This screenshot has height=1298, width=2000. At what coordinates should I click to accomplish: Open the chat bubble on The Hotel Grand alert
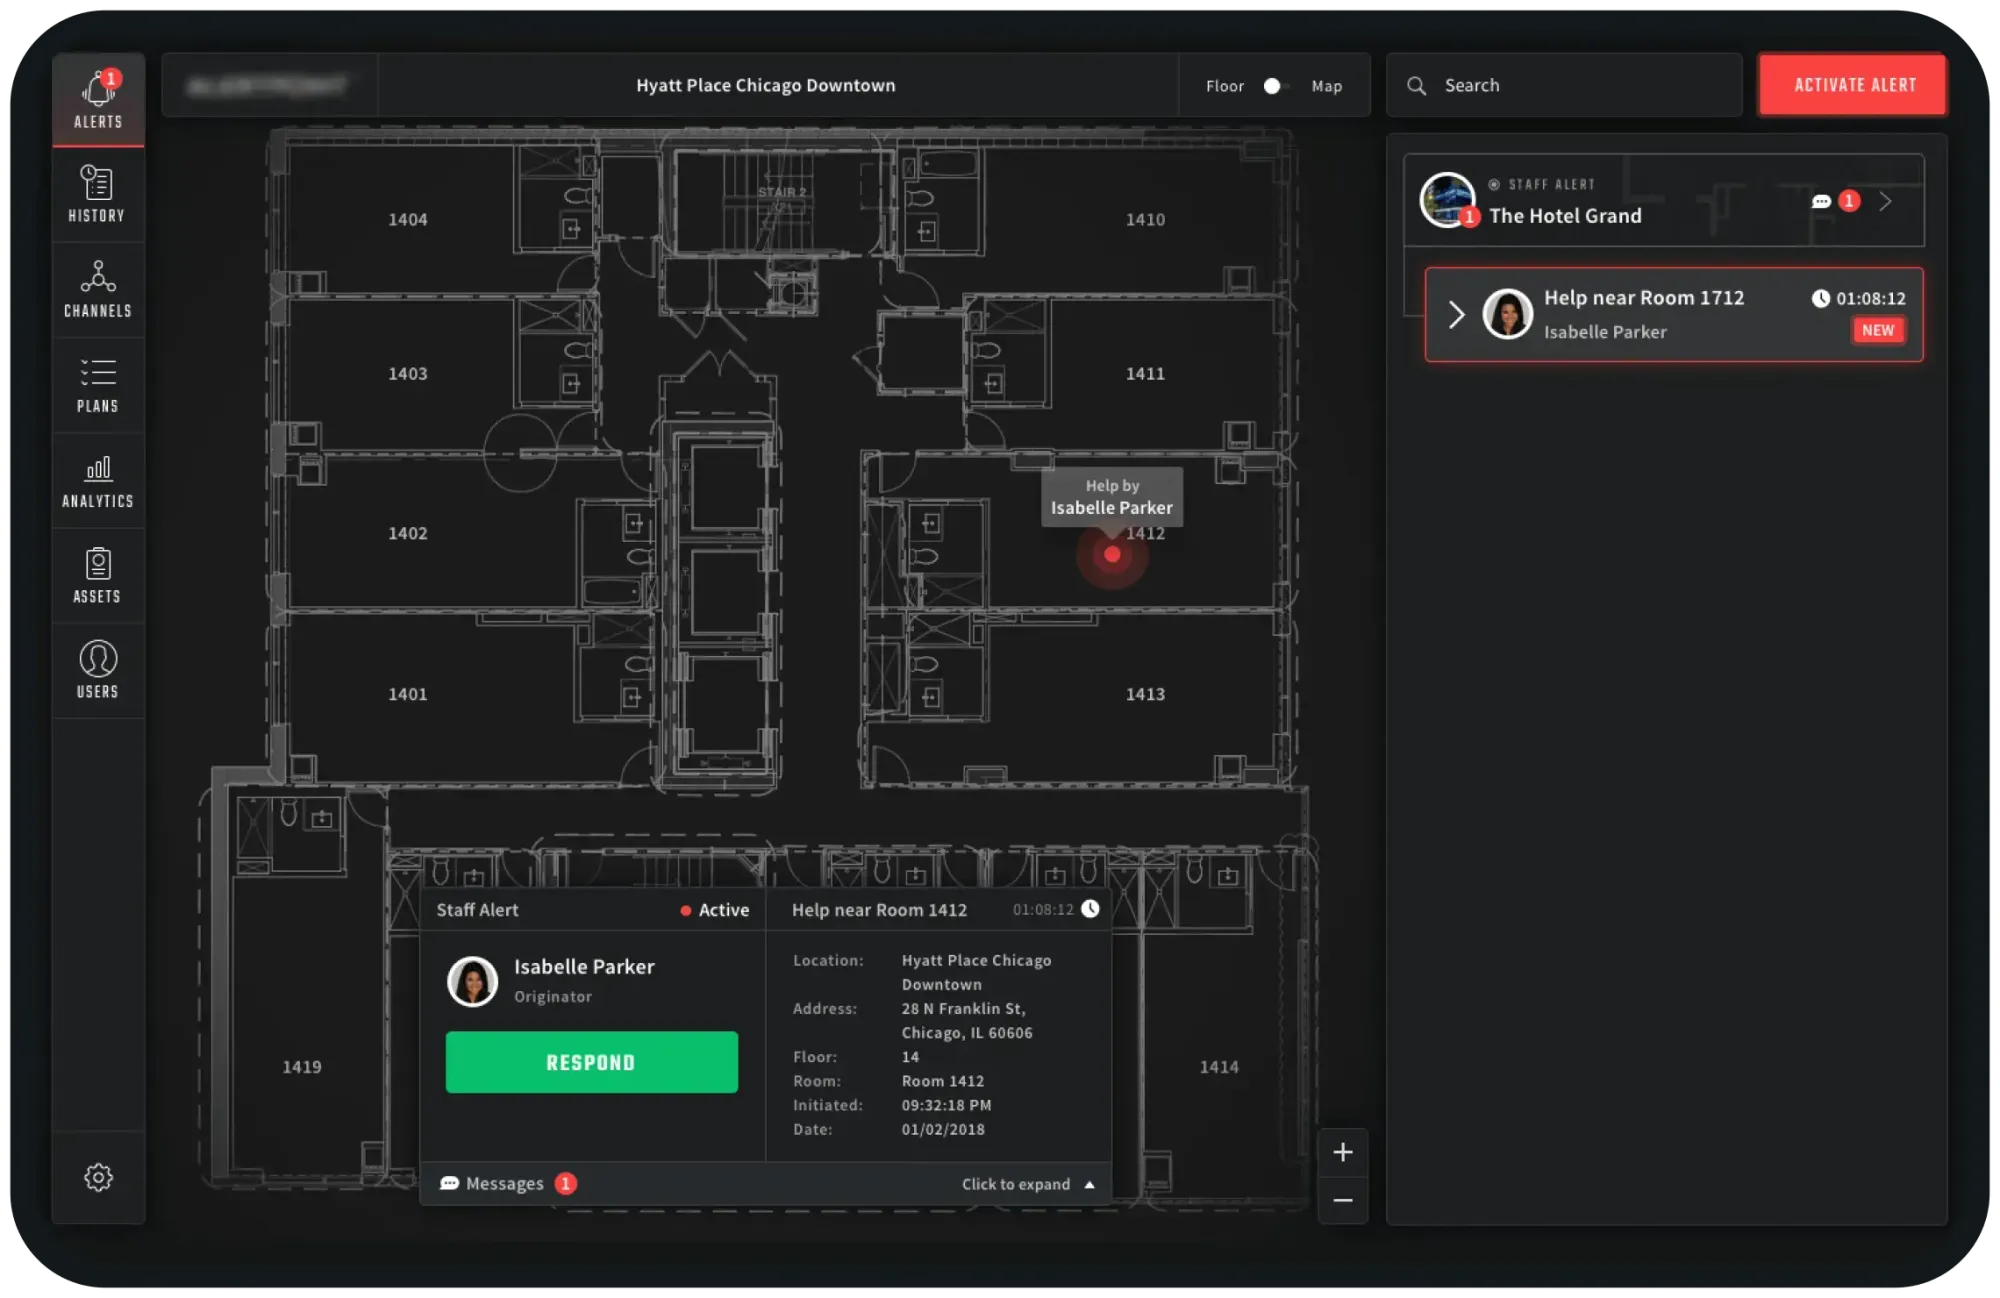coord(1821,201)
